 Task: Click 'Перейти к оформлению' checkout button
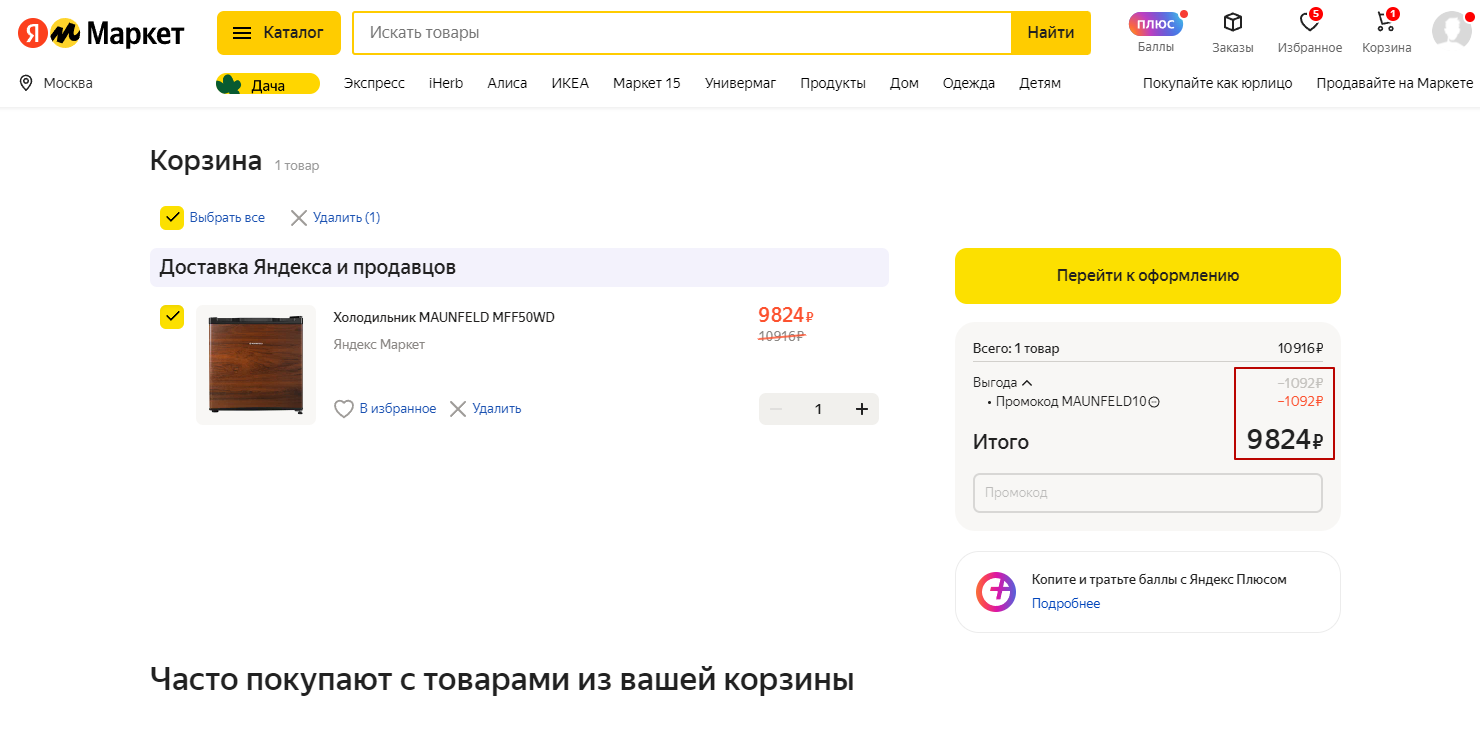point(1147,276)
